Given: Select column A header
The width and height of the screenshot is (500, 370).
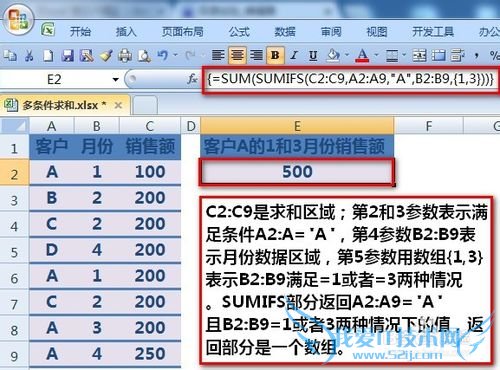Looking at the screenshot, I should 51,126.
